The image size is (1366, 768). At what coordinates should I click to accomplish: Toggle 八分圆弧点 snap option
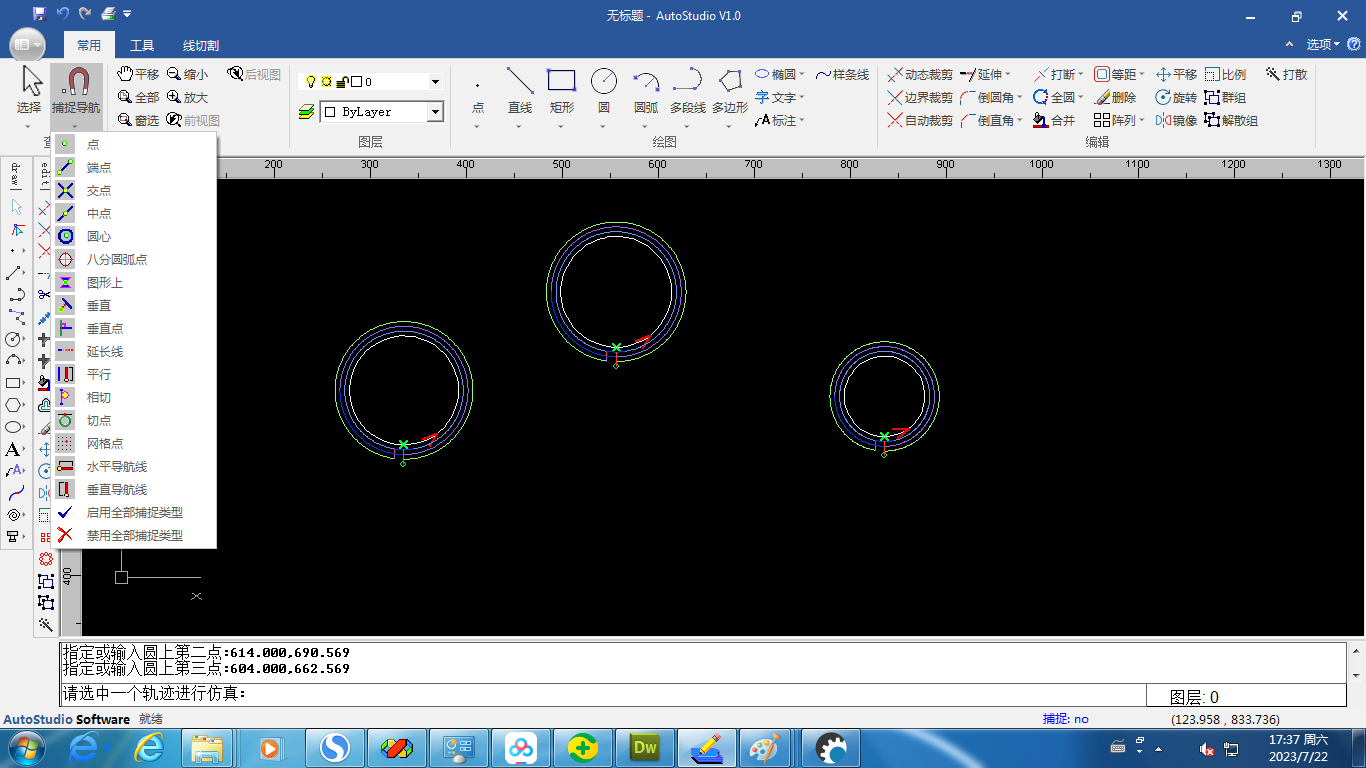coord(134,259)
